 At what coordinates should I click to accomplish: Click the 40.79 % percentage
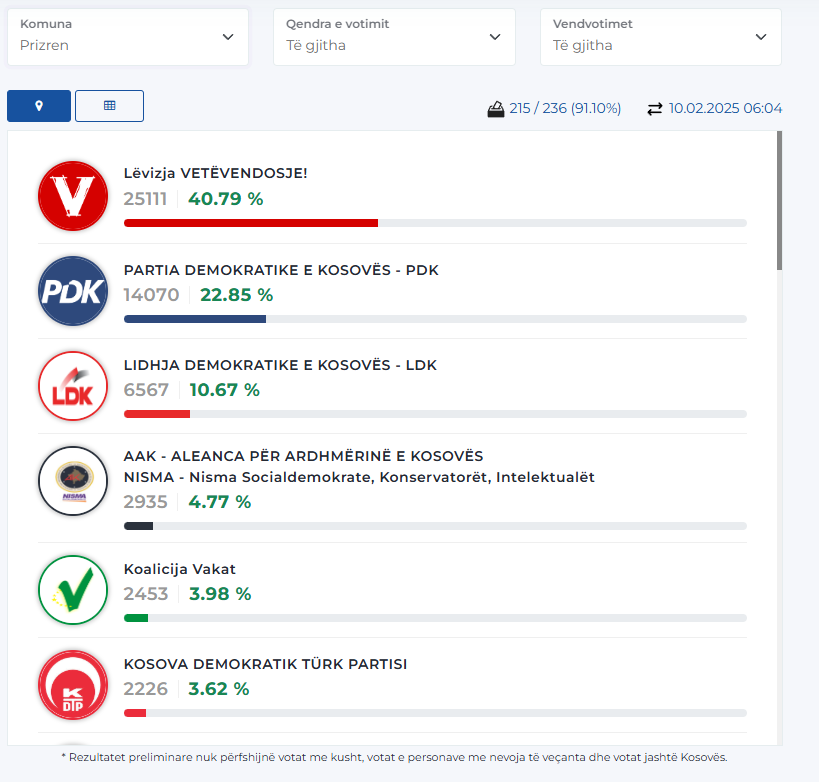point(226,199)
